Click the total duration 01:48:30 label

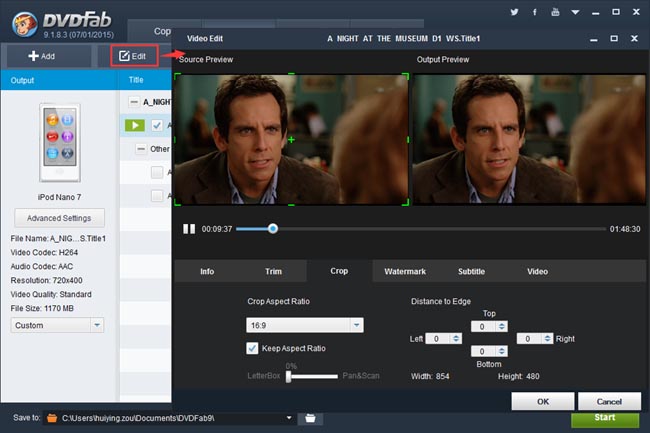625,229
